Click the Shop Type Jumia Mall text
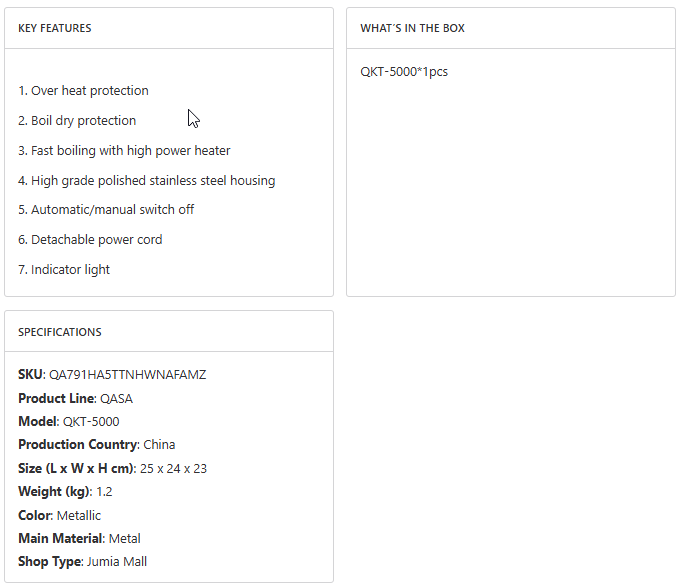 coord(116,562)
